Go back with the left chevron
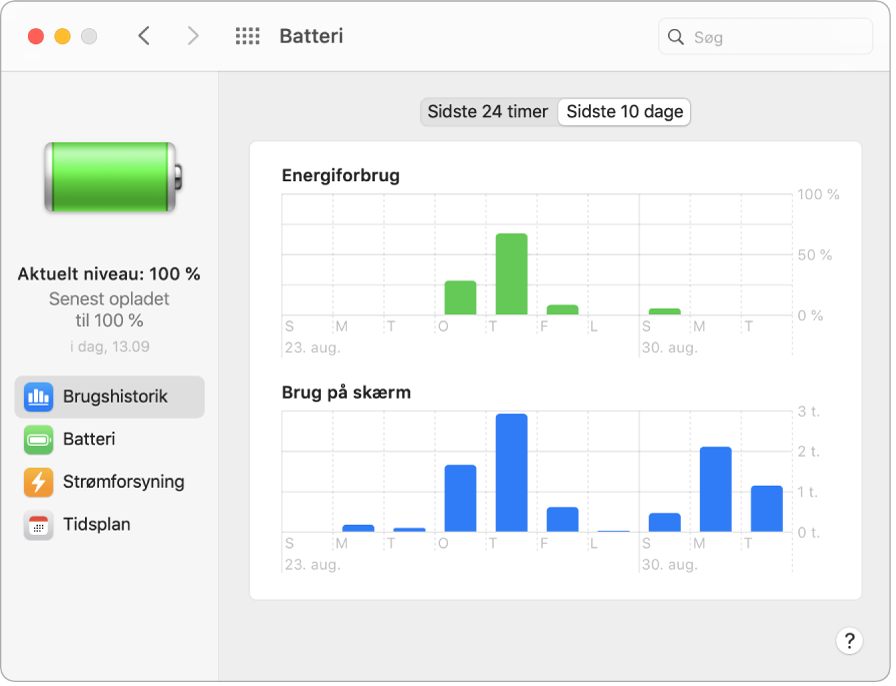 click(144, 37)
